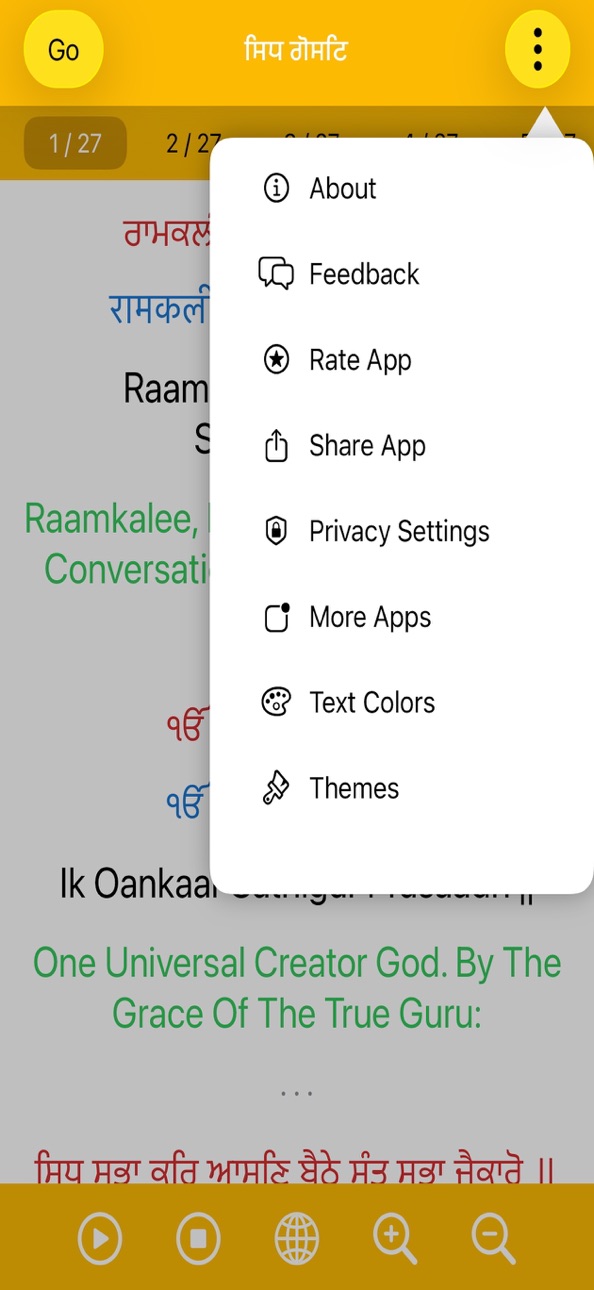
Task: Select the 1 / 27 page tab
Action: click(76, 143)
